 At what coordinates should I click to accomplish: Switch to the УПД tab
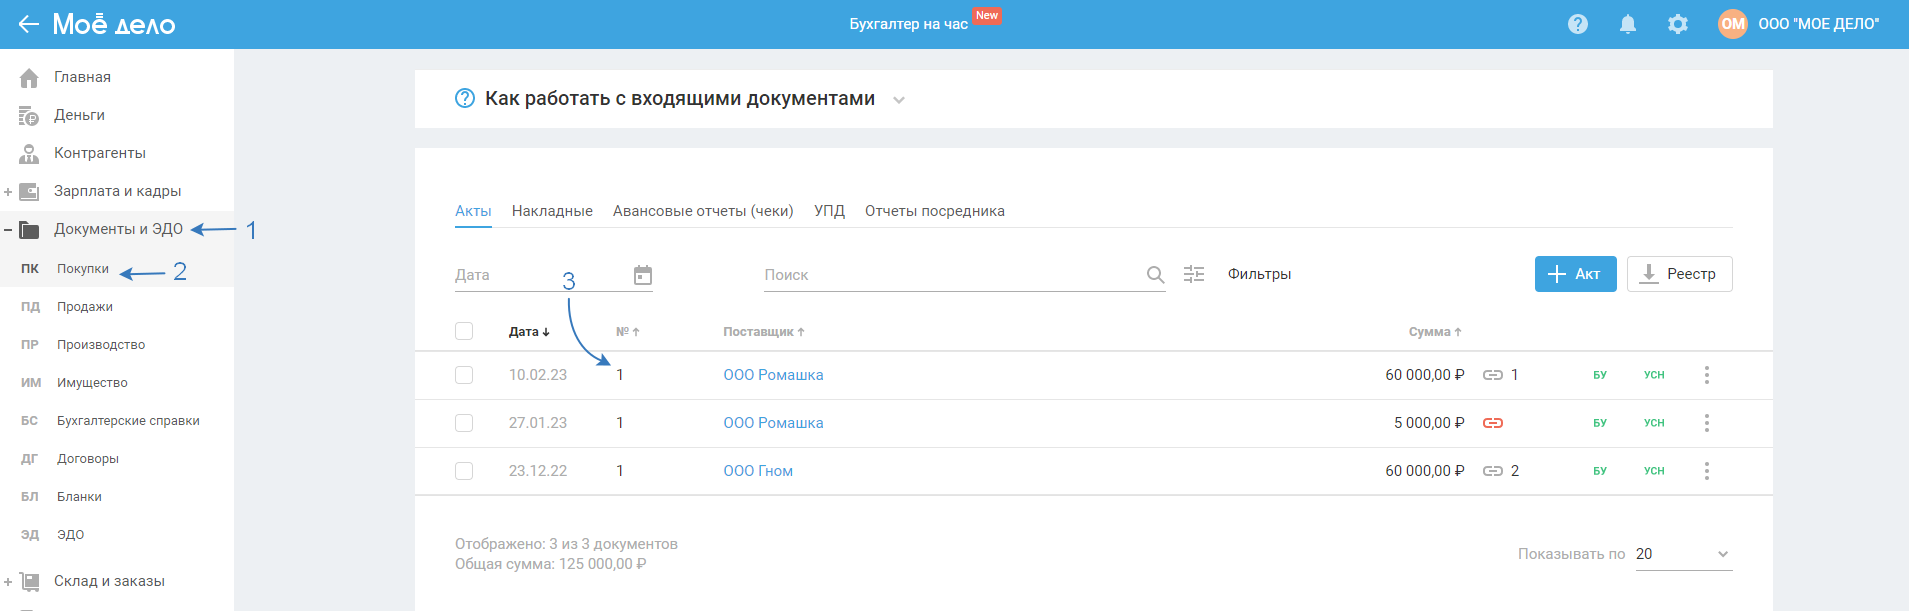point(829,211)
